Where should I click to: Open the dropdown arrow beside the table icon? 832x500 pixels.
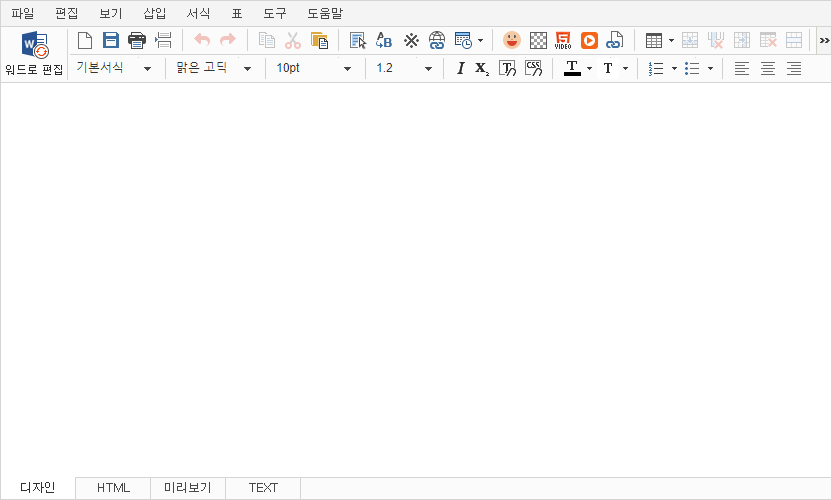coord(671,40)
